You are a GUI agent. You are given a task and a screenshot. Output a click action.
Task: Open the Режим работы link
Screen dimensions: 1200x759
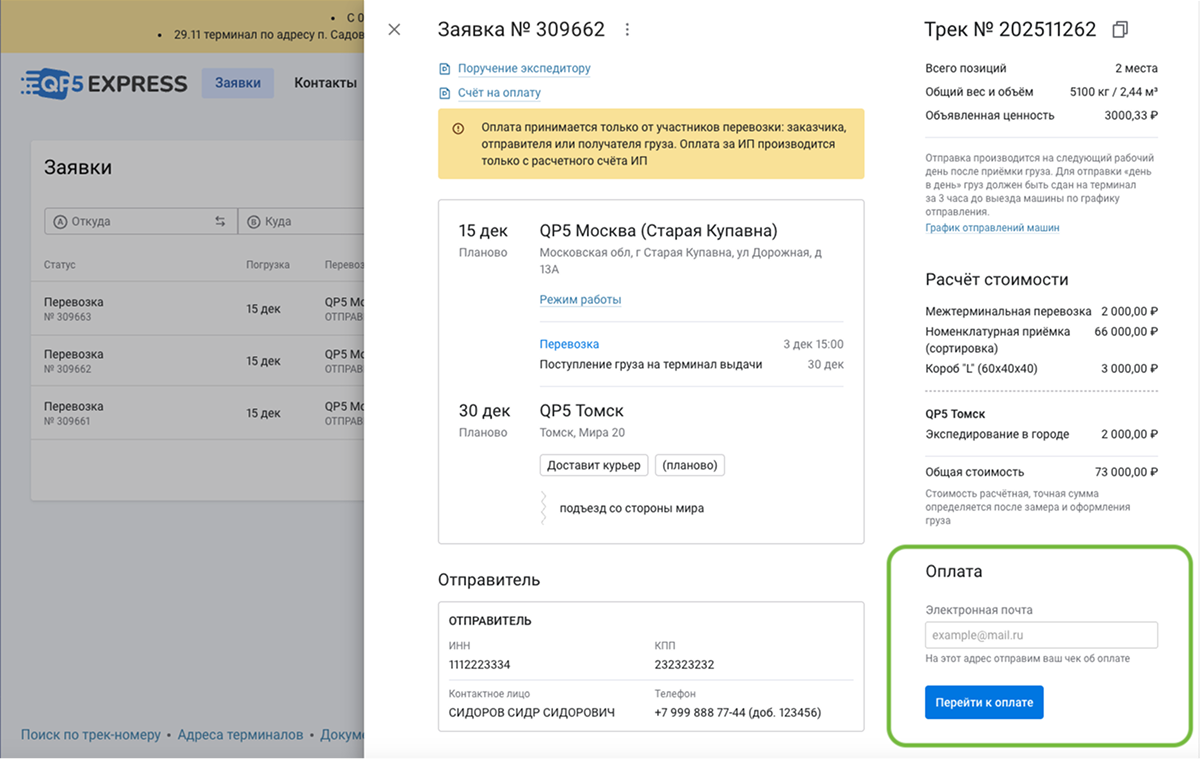[x=580, y=300]
